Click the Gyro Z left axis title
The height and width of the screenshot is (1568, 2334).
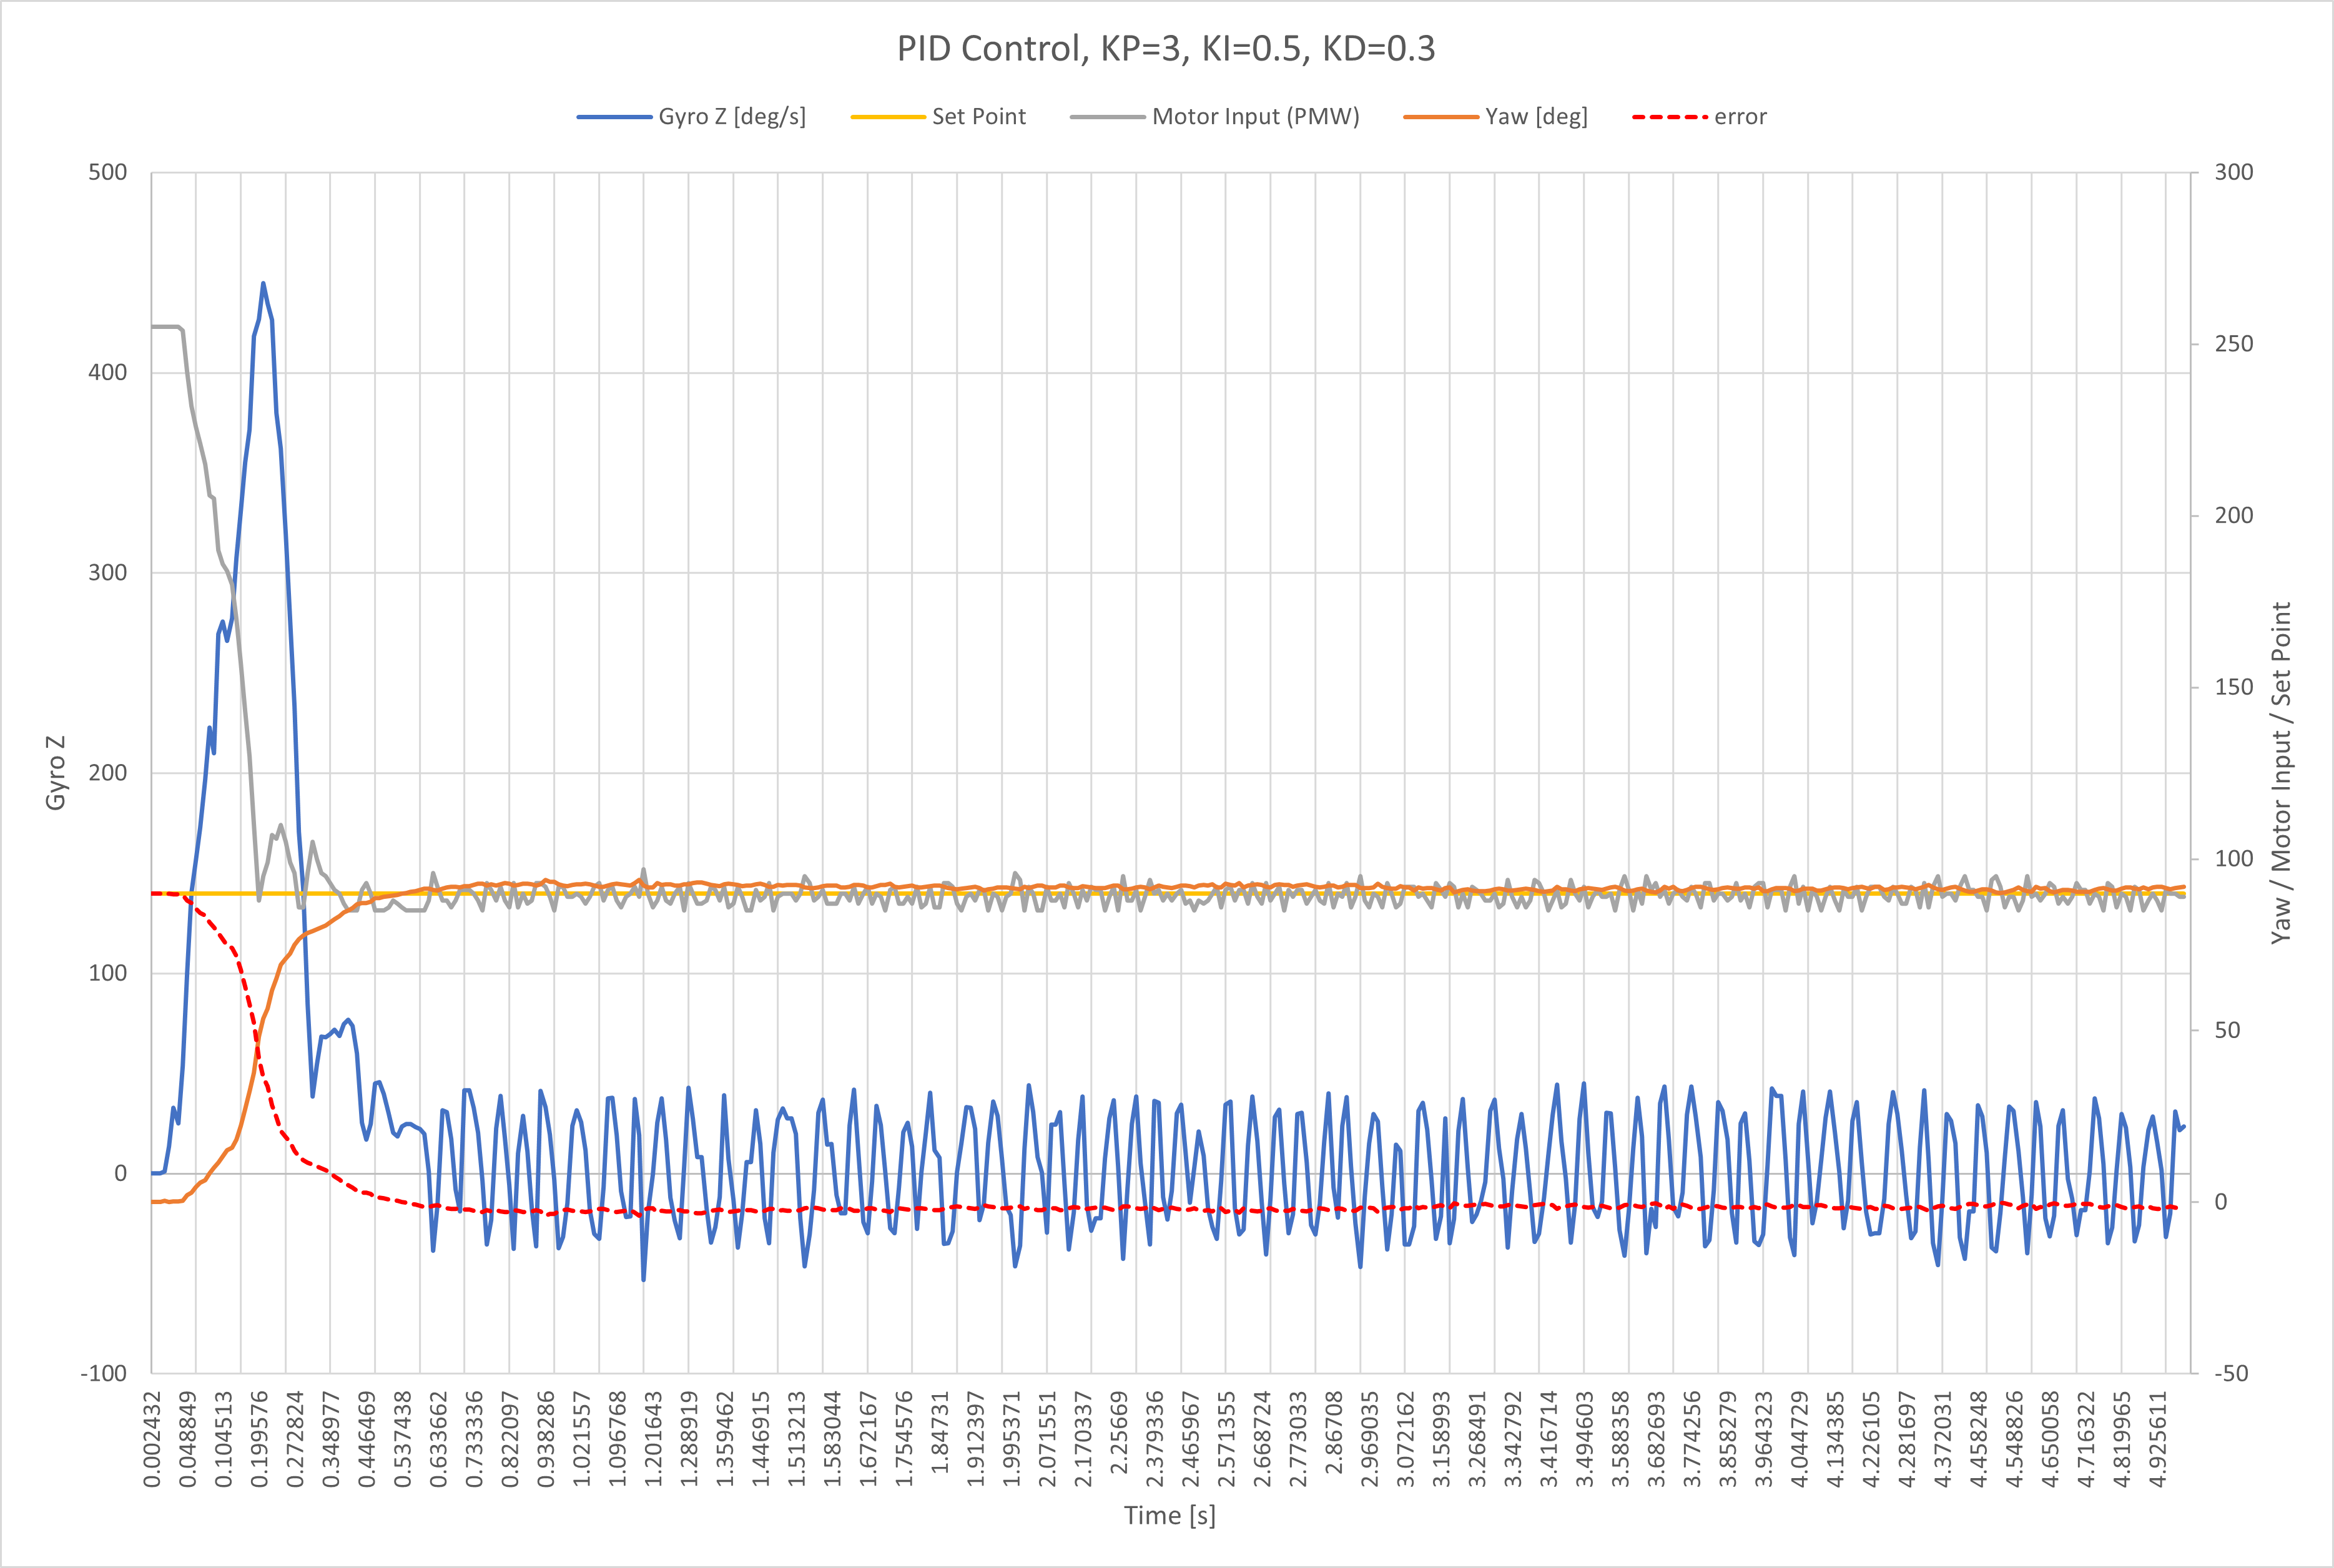click(56, 772)
